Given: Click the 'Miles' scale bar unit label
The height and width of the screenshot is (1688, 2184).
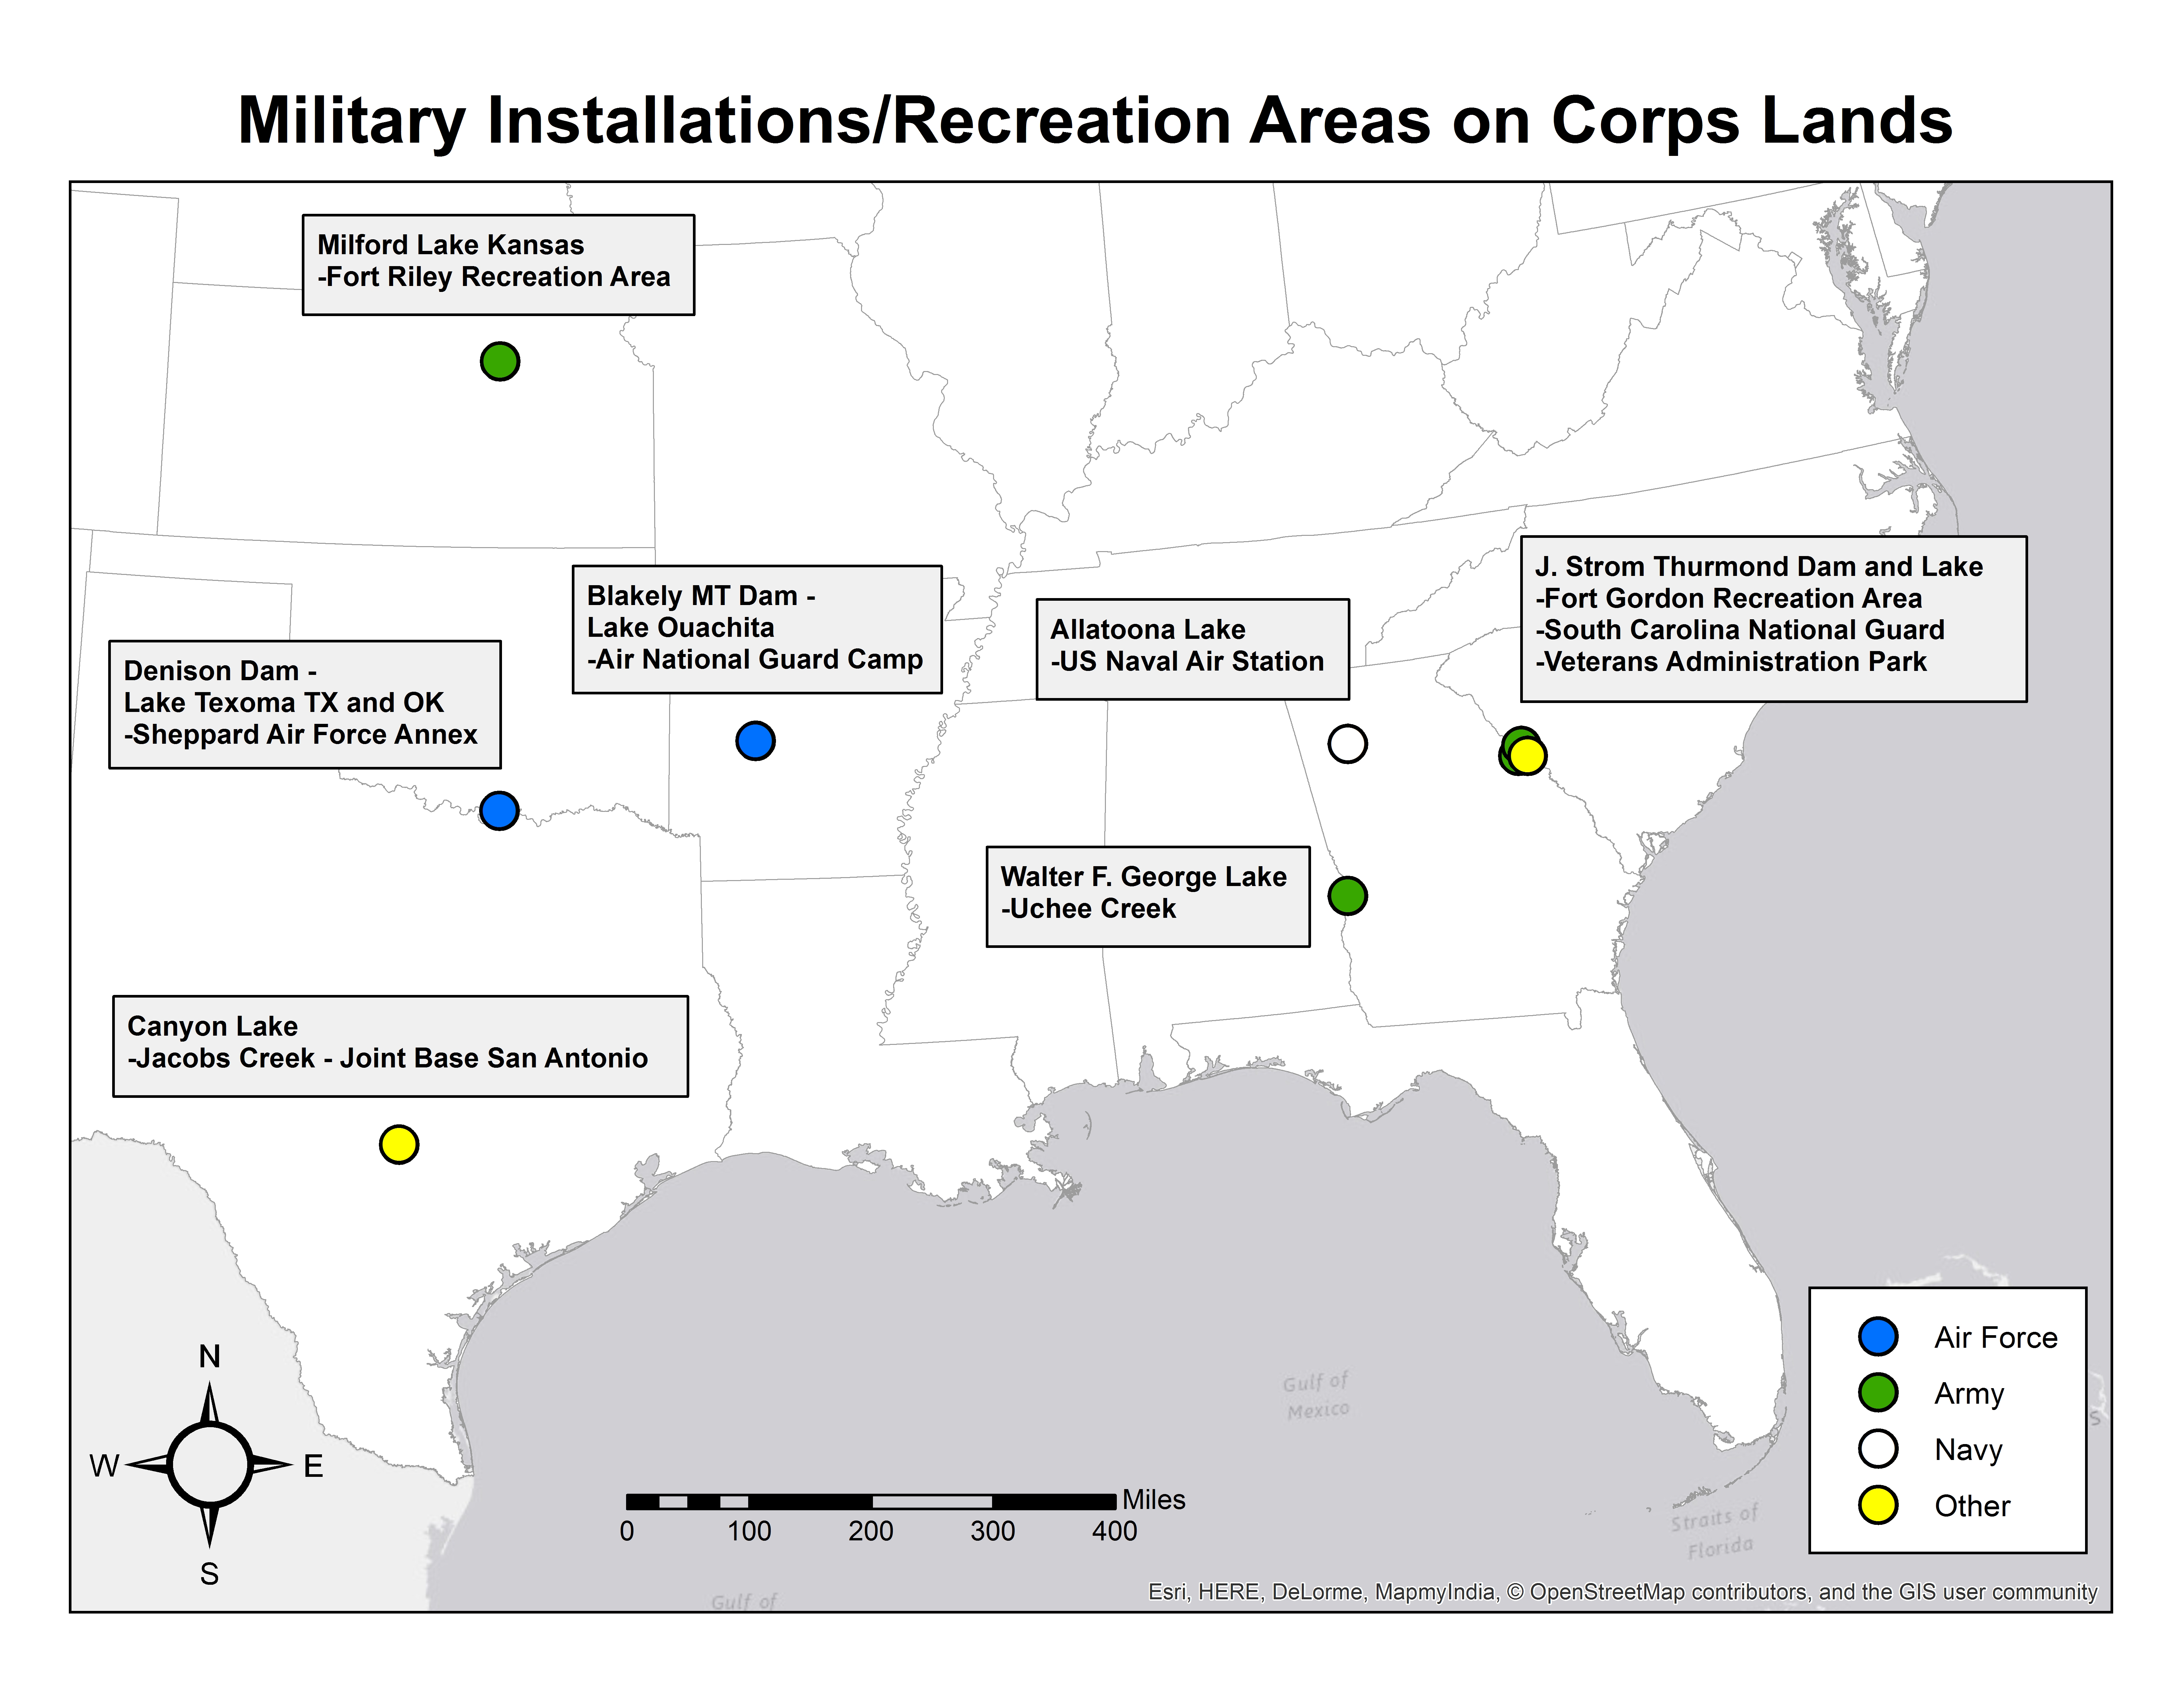Looking at the screenshot, I should (x=1154, y=1500).
